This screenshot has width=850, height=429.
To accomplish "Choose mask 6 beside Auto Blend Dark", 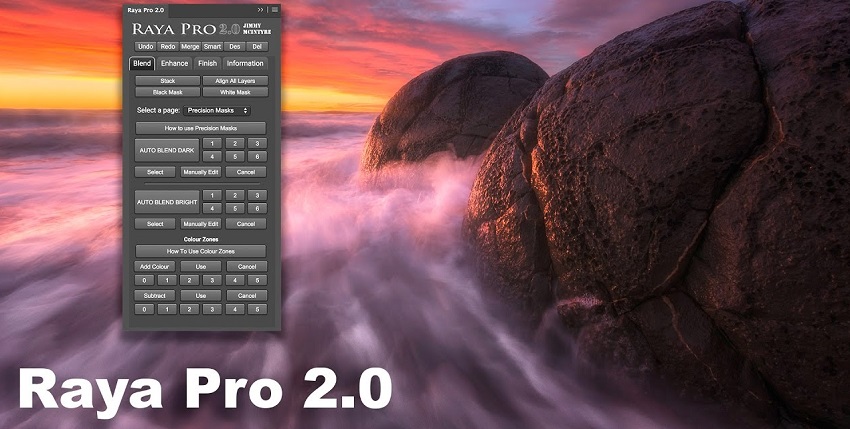I will 257,157.
